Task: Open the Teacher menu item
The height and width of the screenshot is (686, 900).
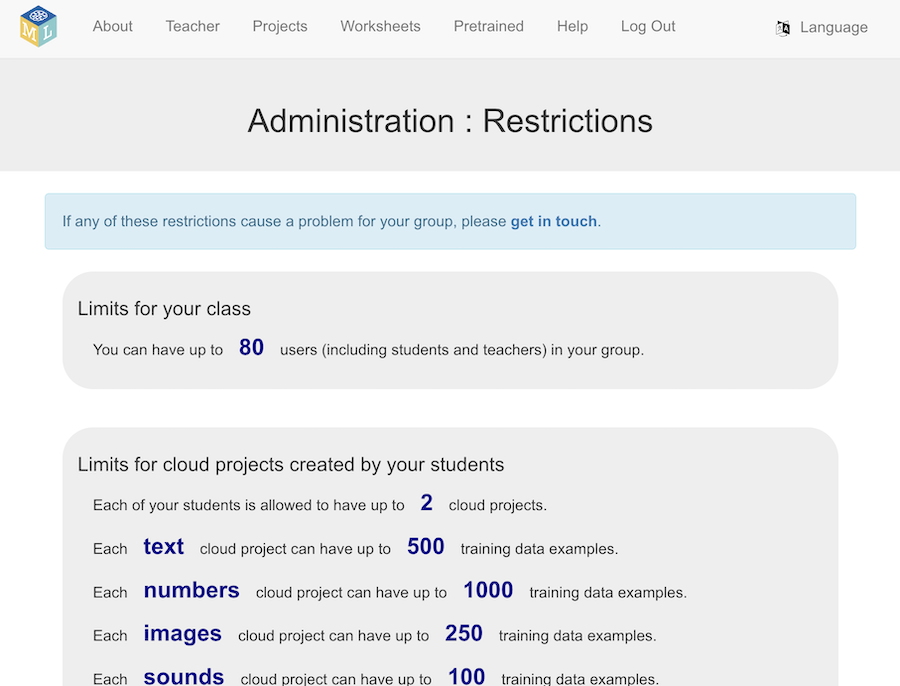Action: pyautogui.click(x=193, y=26)
